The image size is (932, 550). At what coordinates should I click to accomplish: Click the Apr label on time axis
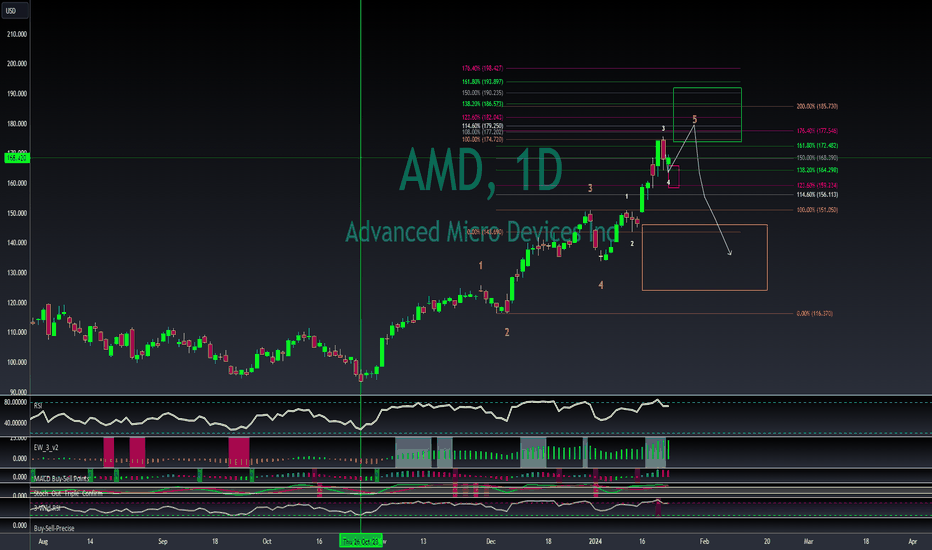coord(912,542)
